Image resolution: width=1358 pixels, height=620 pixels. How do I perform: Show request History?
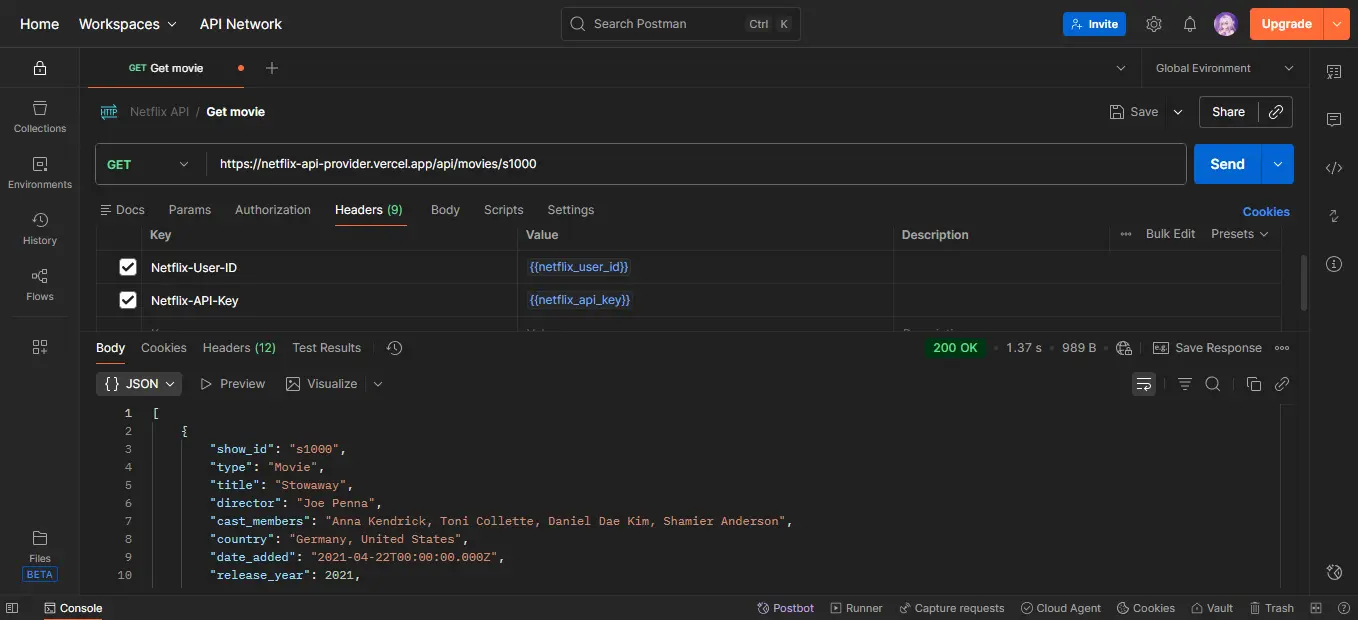tap(39, 222)
